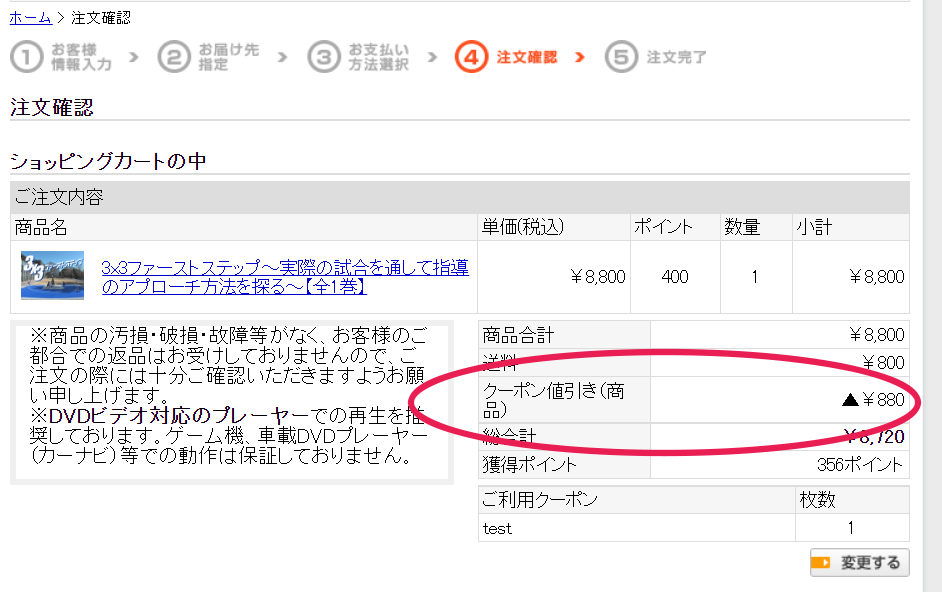Click the 獲得ポイント 356ポイント value
Image resolution: width=942 pixels, height=592 pixels.
(860, 465)
